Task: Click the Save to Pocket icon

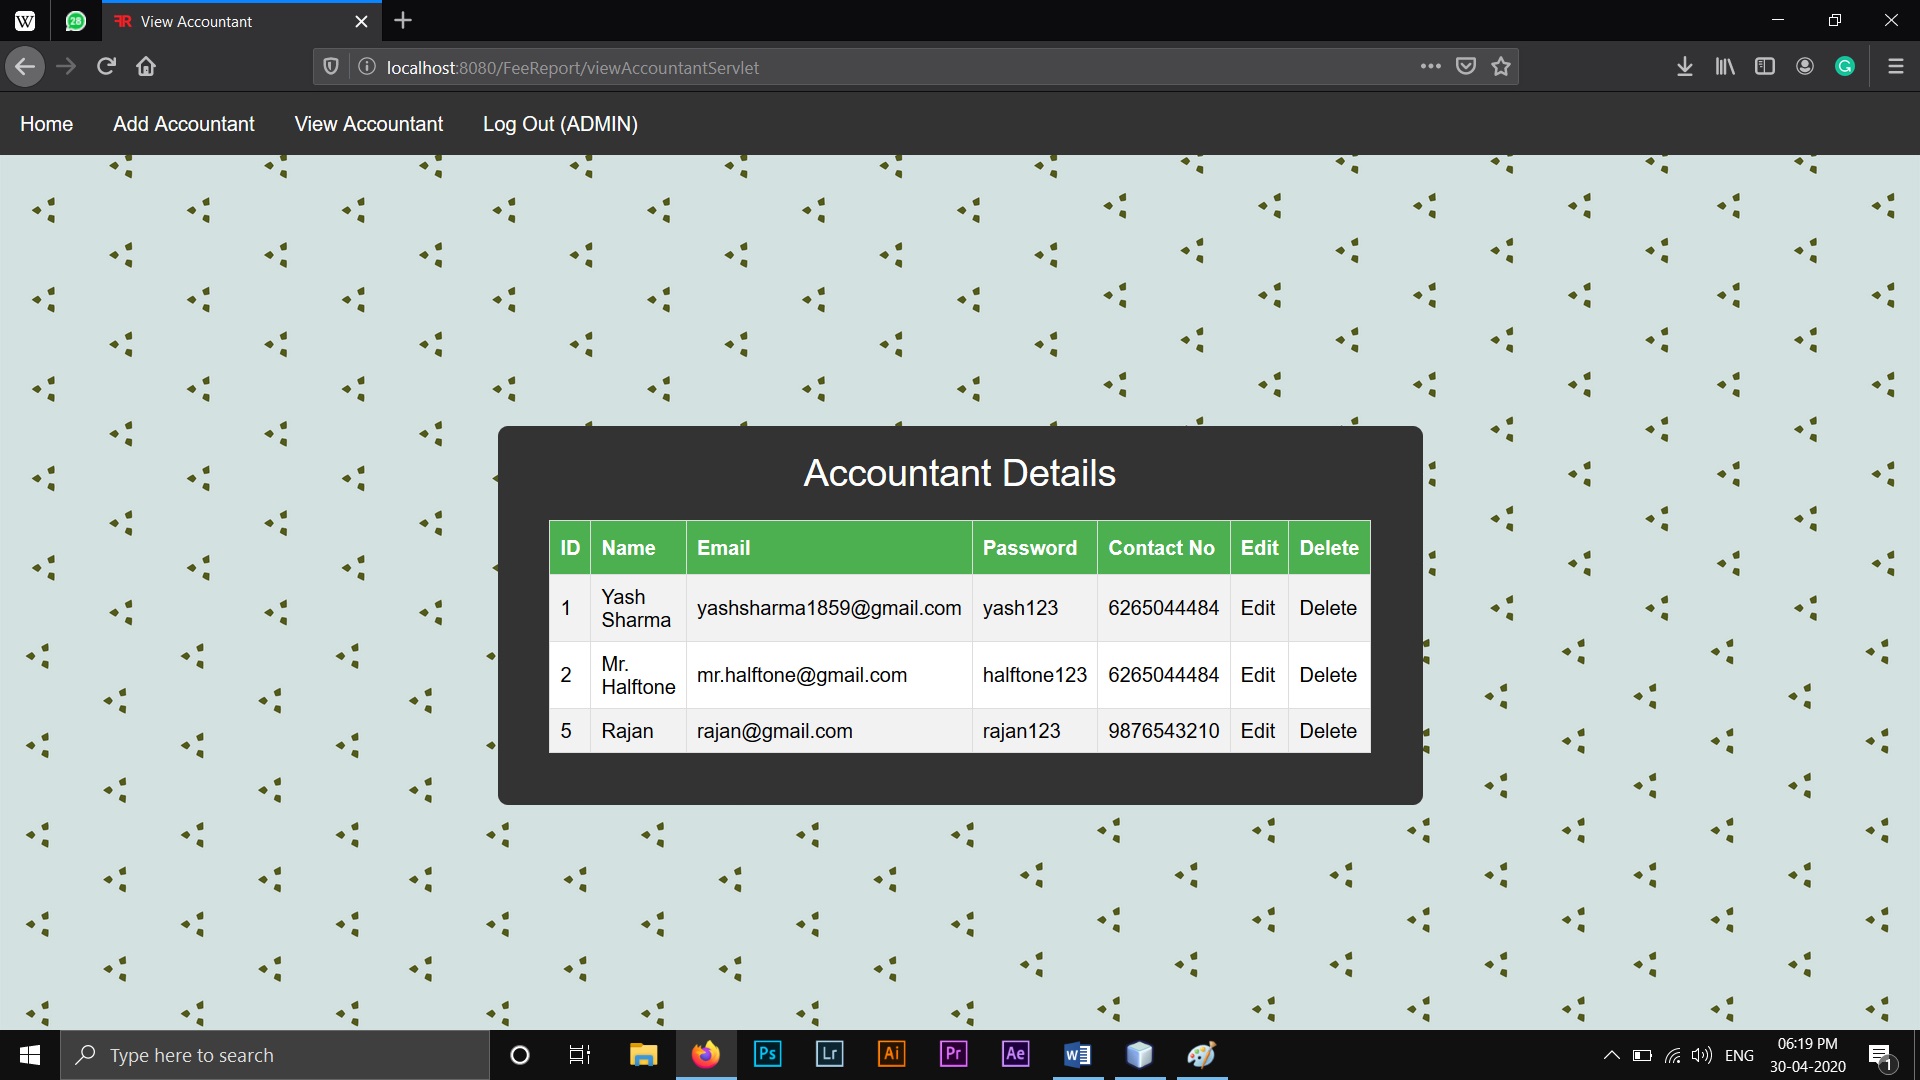Action: tap(1466, 67)
